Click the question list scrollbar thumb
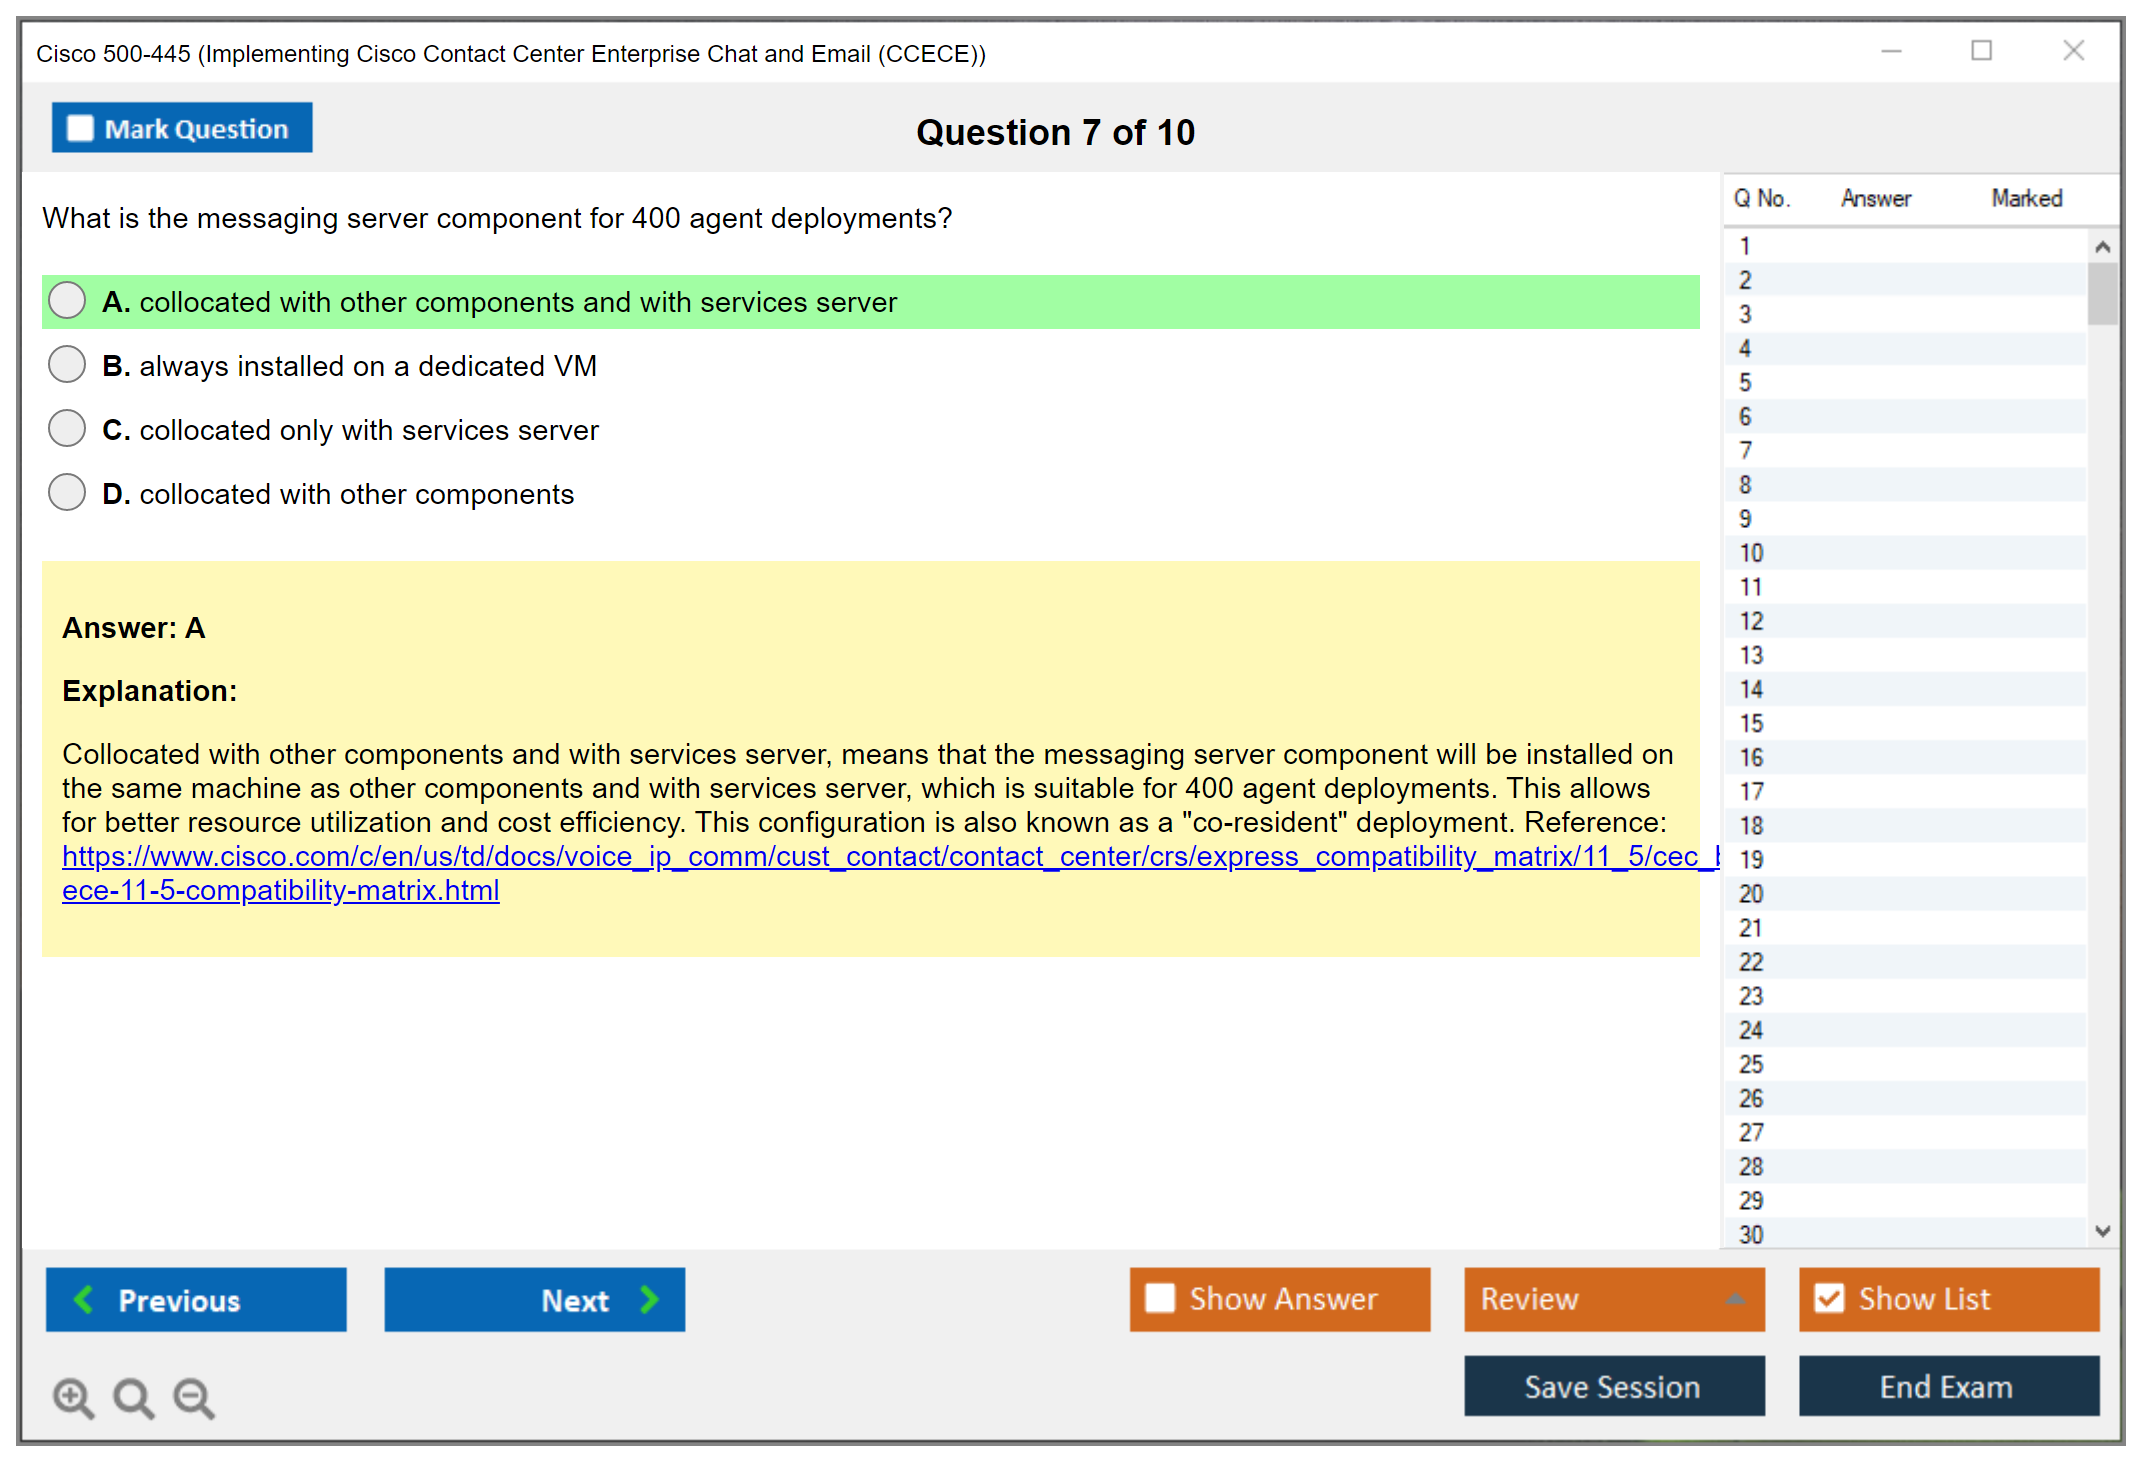The height and width of the screenshot is (1470, 2150). [x=2102, y=293]
